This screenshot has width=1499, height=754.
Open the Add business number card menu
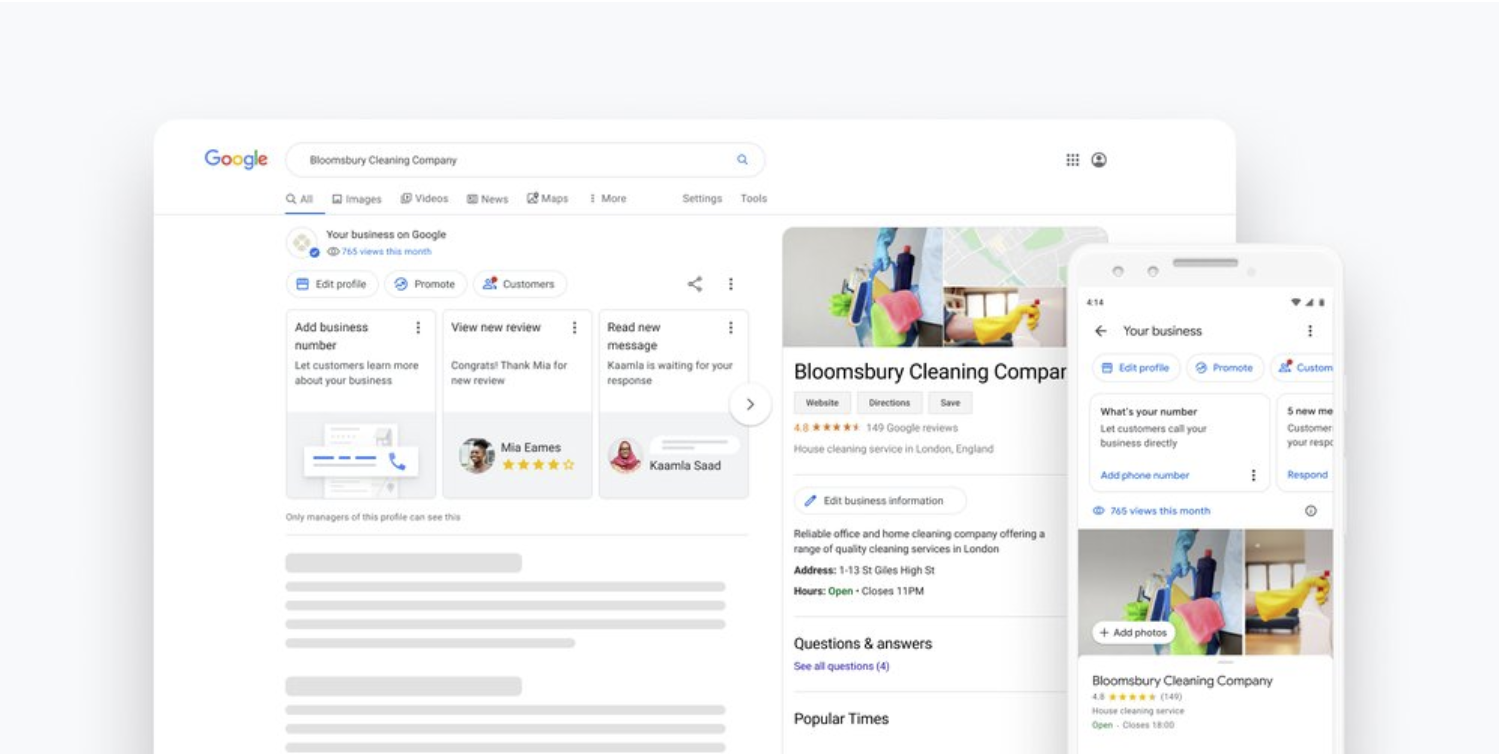(418, 328)
